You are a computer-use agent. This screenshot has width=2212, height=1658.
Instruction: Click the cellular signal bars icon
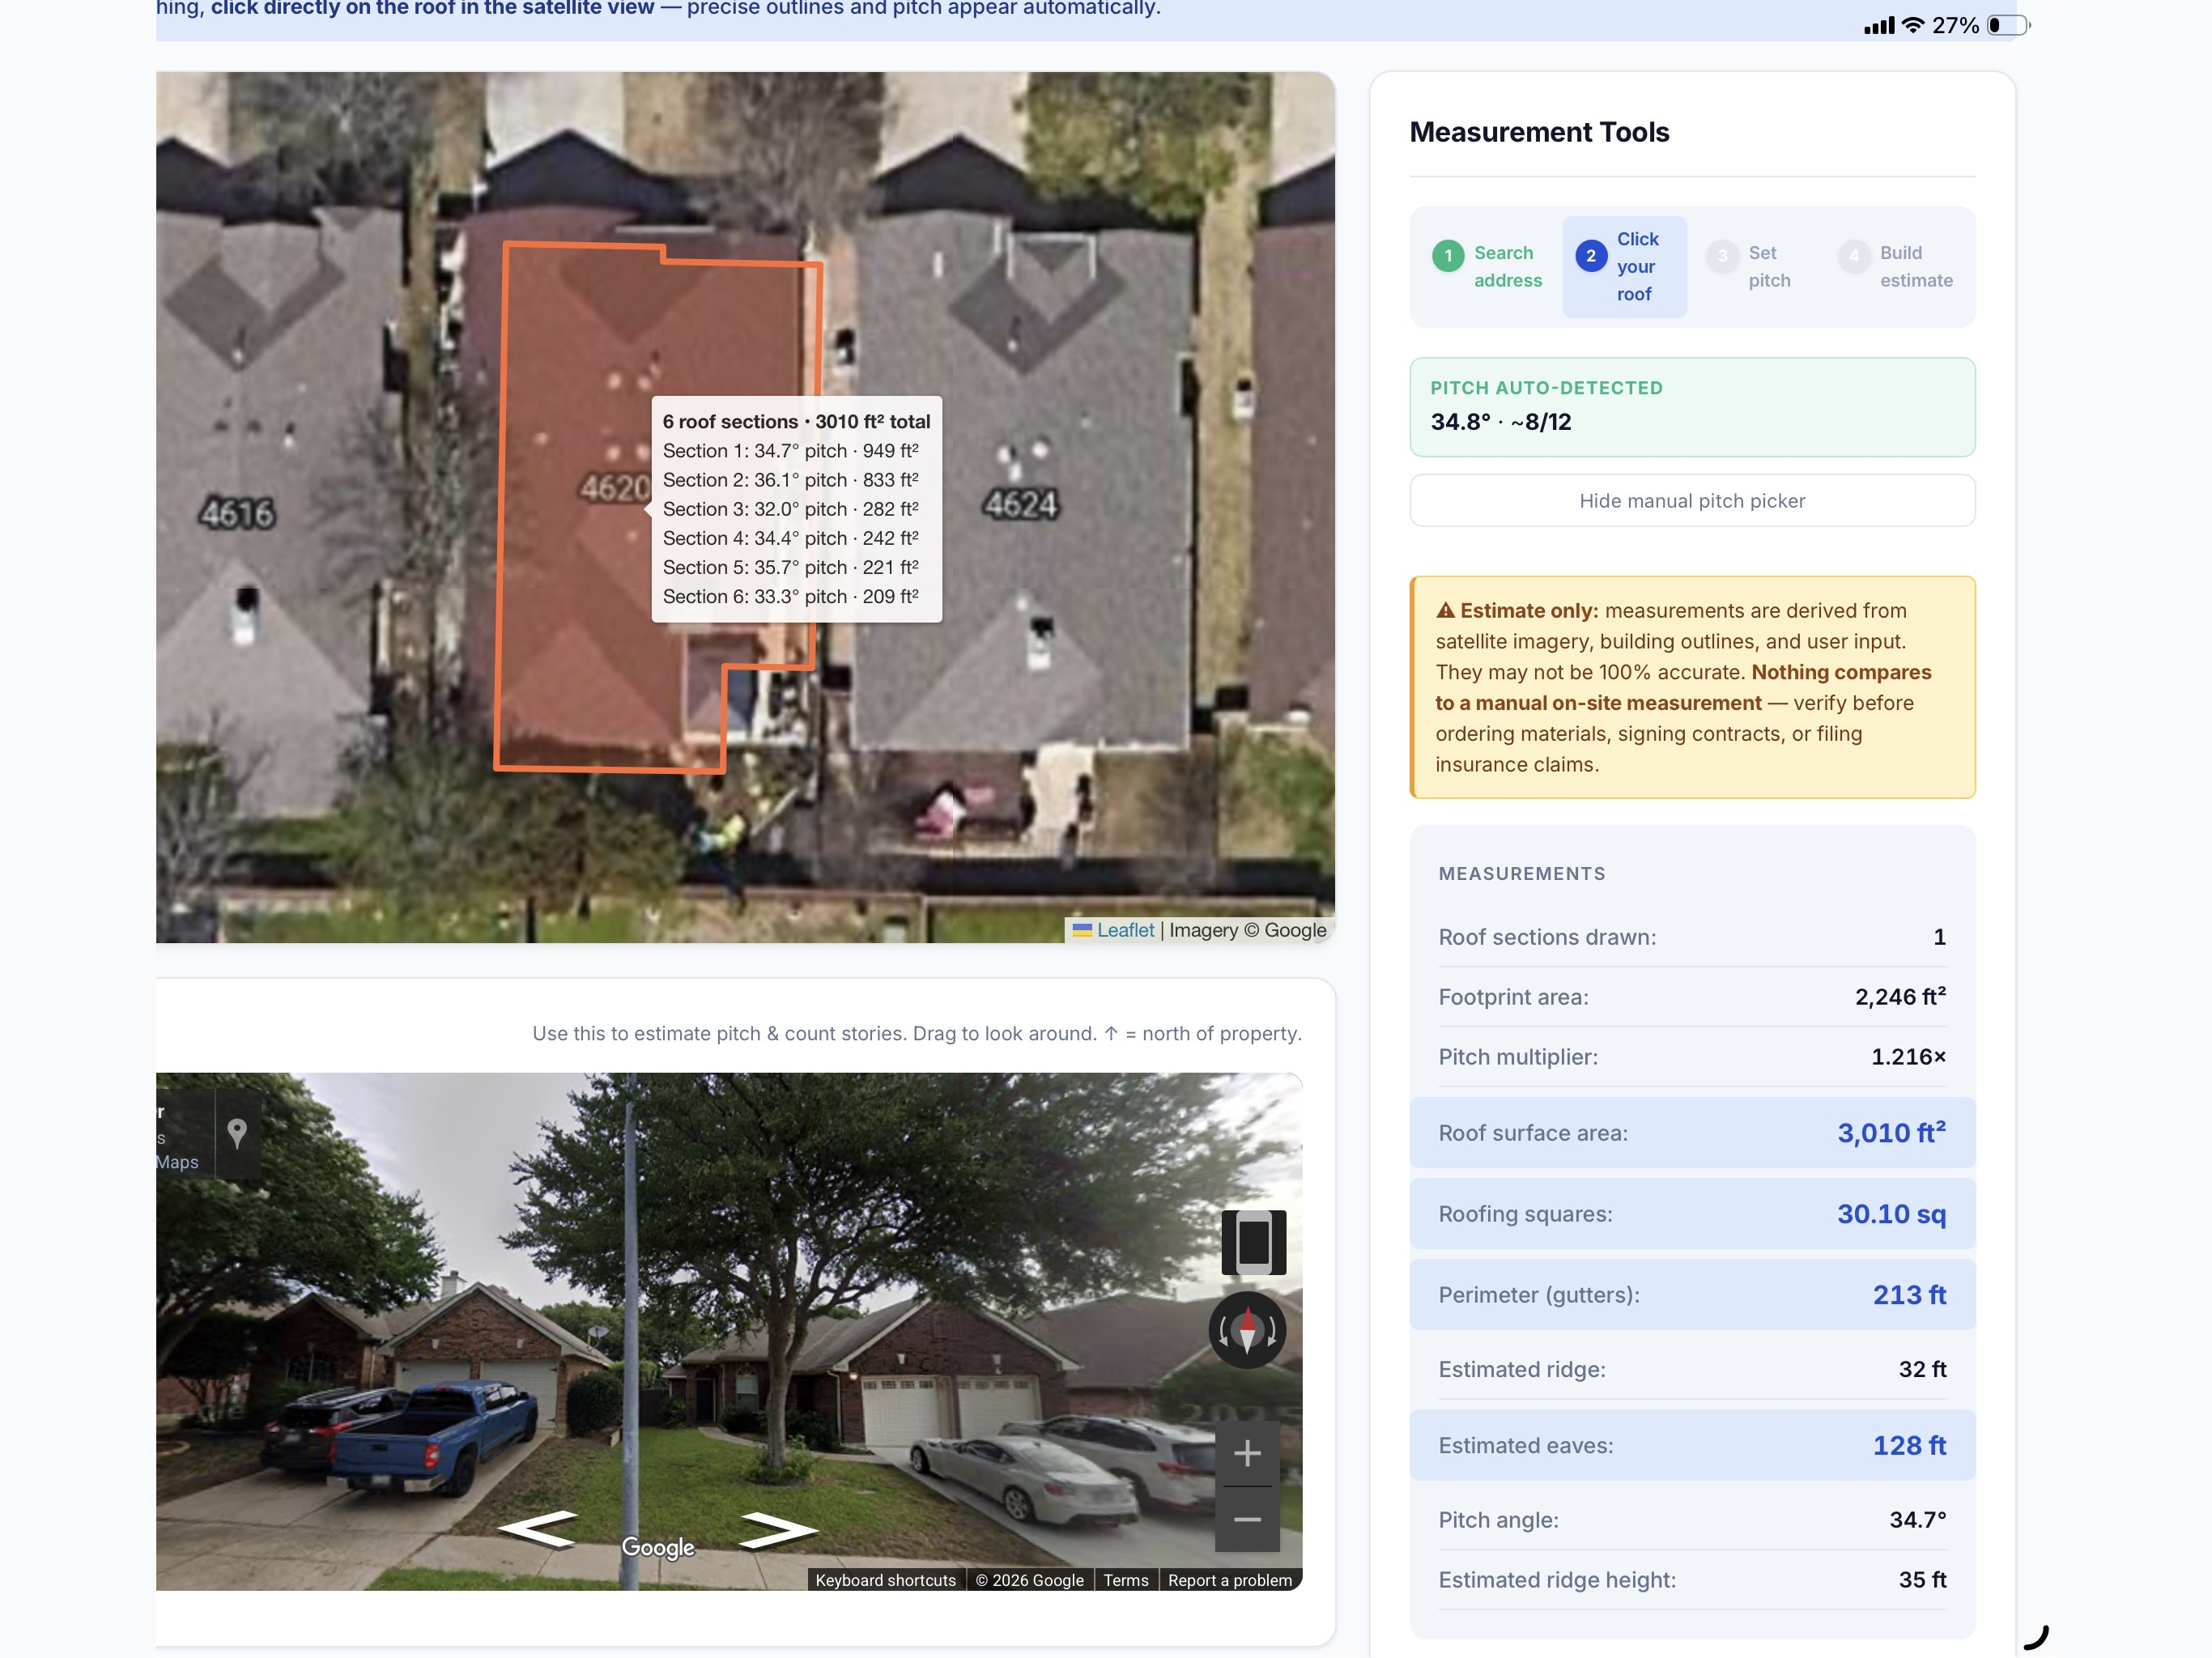point(1879,26)
